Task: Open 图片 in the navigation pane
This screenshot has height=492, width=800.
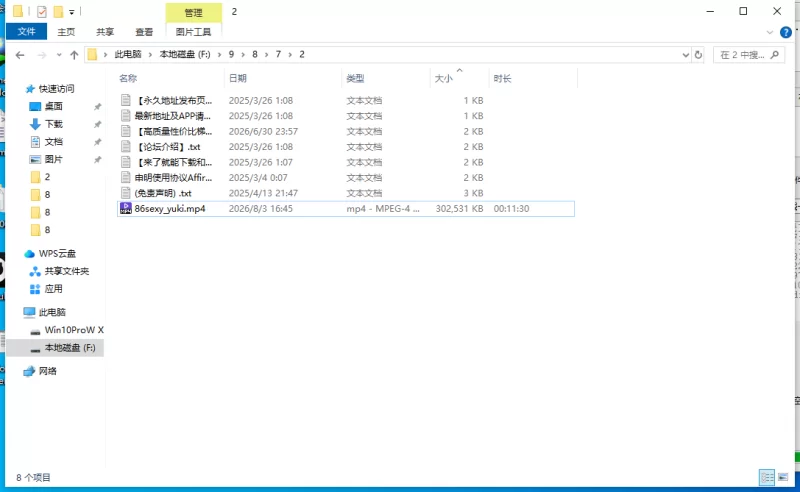Action: [x=54, y=159]
